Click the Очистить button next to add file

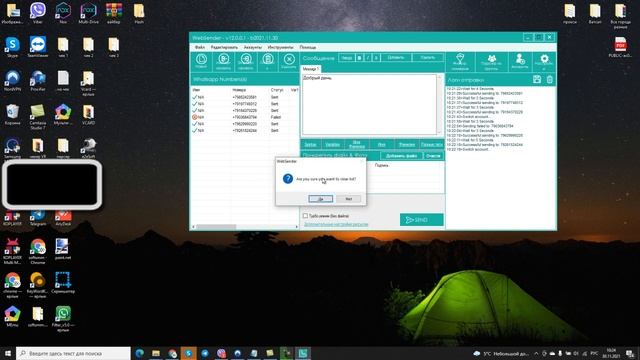click(x=433, y=156)
